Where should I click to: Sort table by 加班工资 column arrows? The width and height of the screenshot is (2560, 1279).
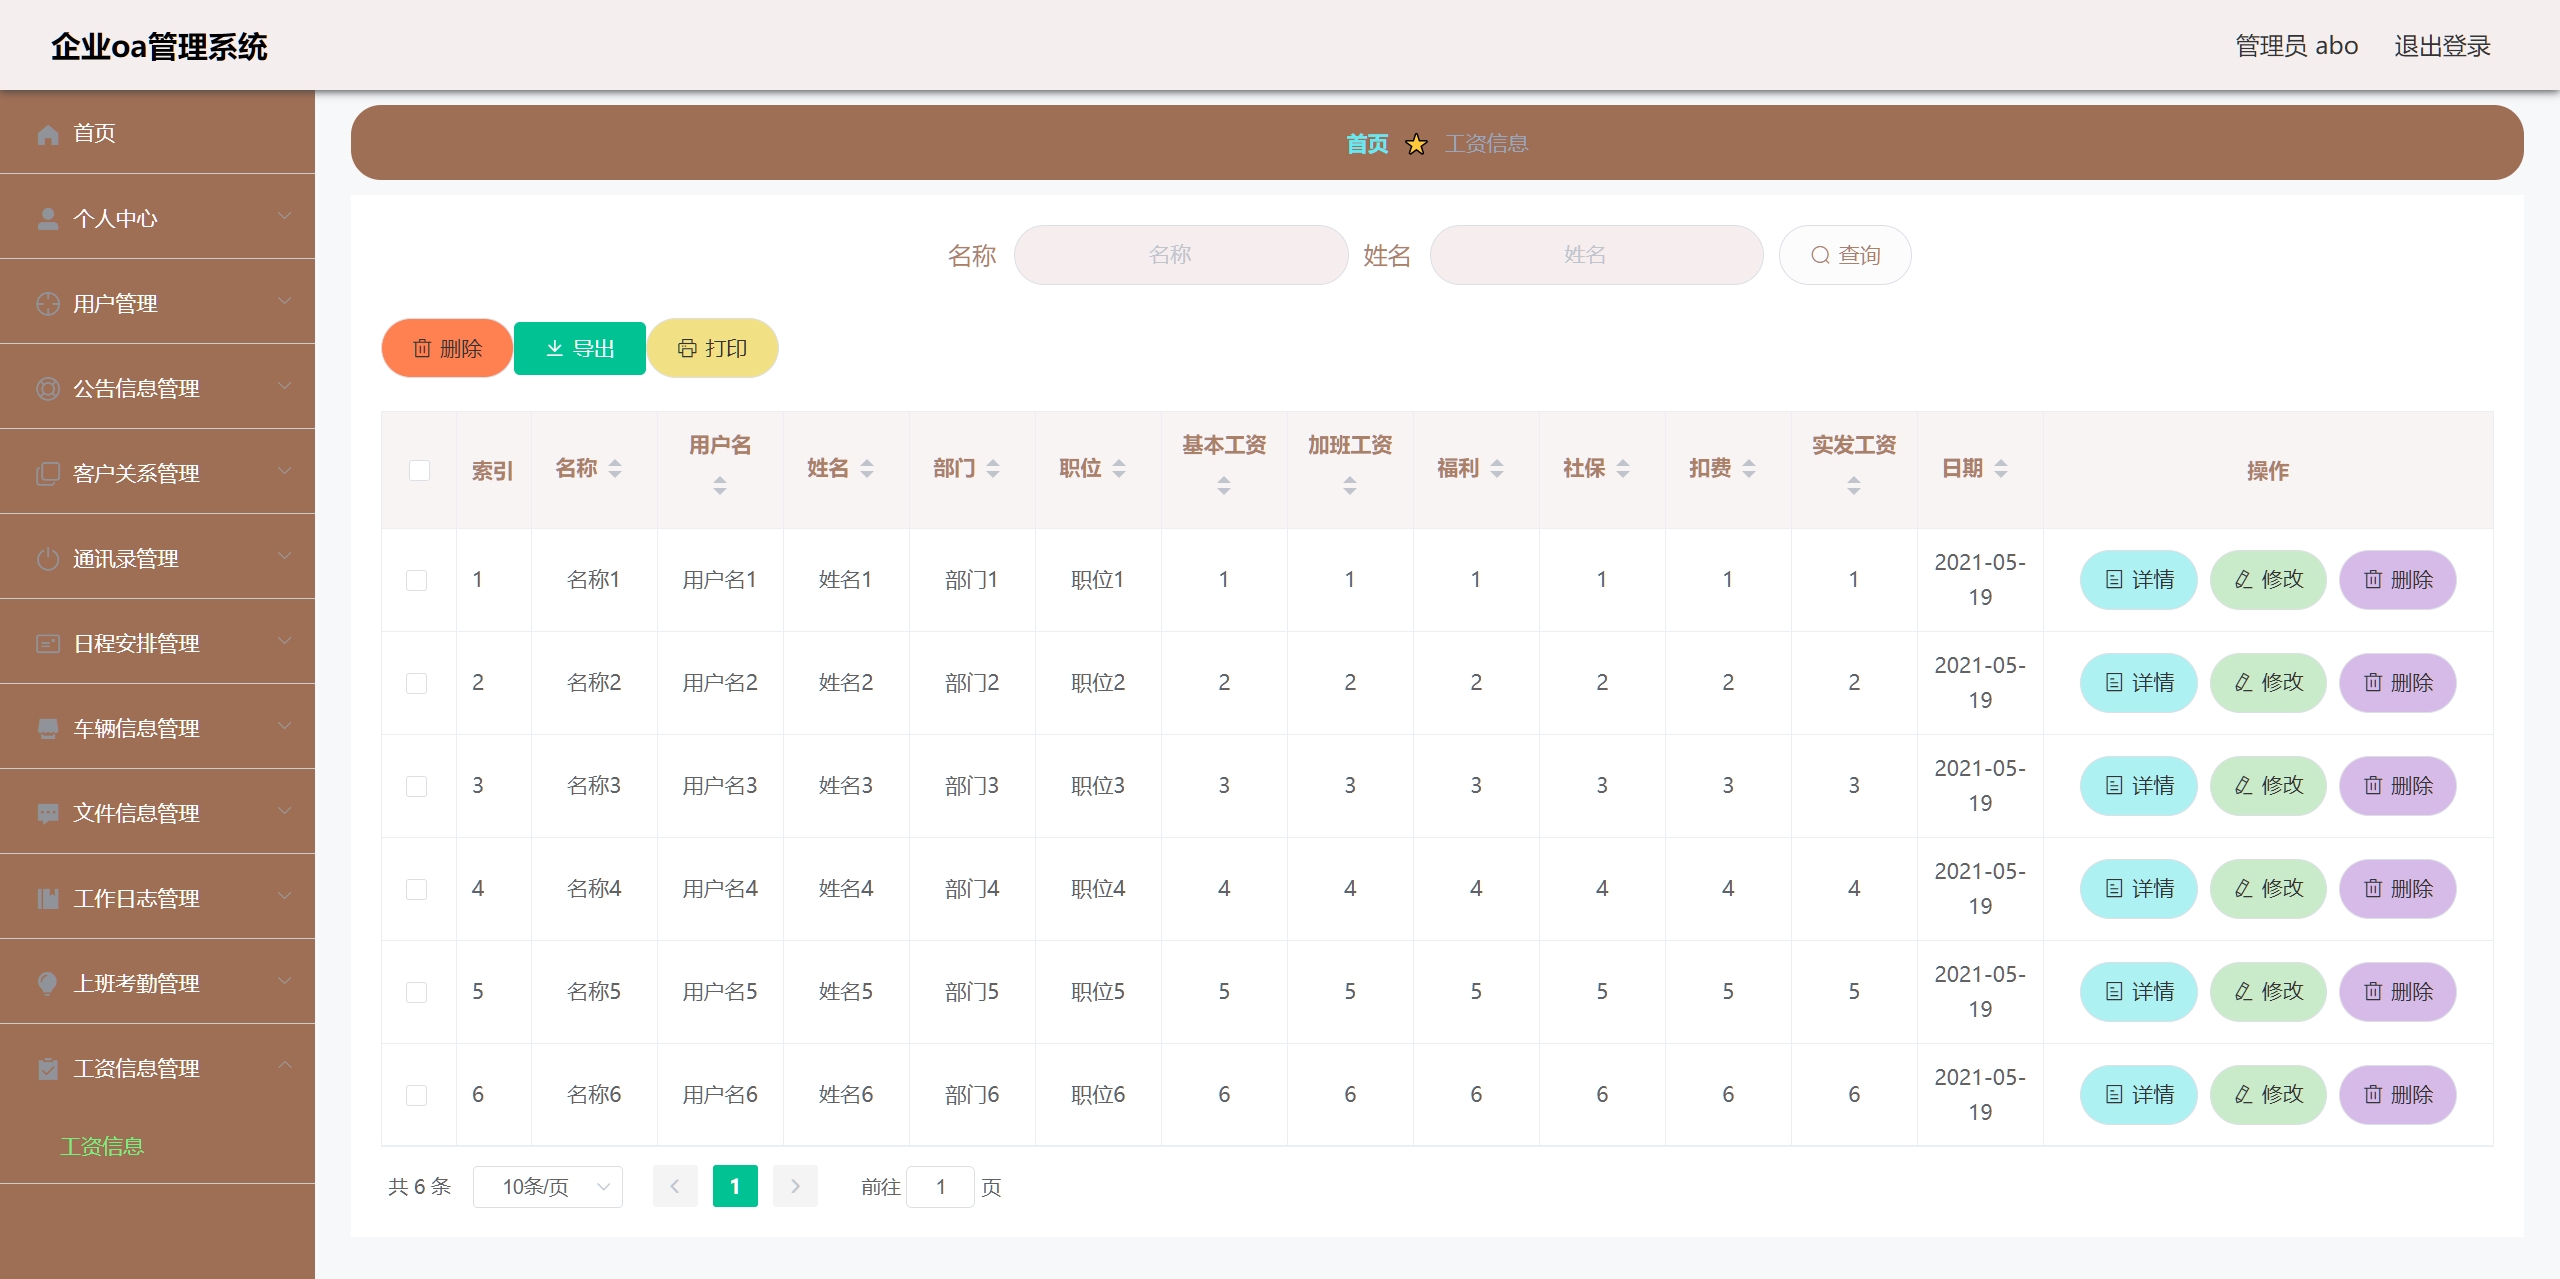[1350, 486]
